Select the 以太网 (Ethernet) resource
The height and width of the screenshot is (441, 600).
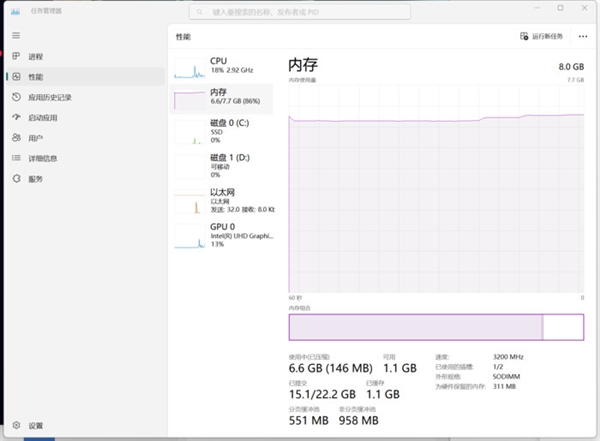(222, 201)
